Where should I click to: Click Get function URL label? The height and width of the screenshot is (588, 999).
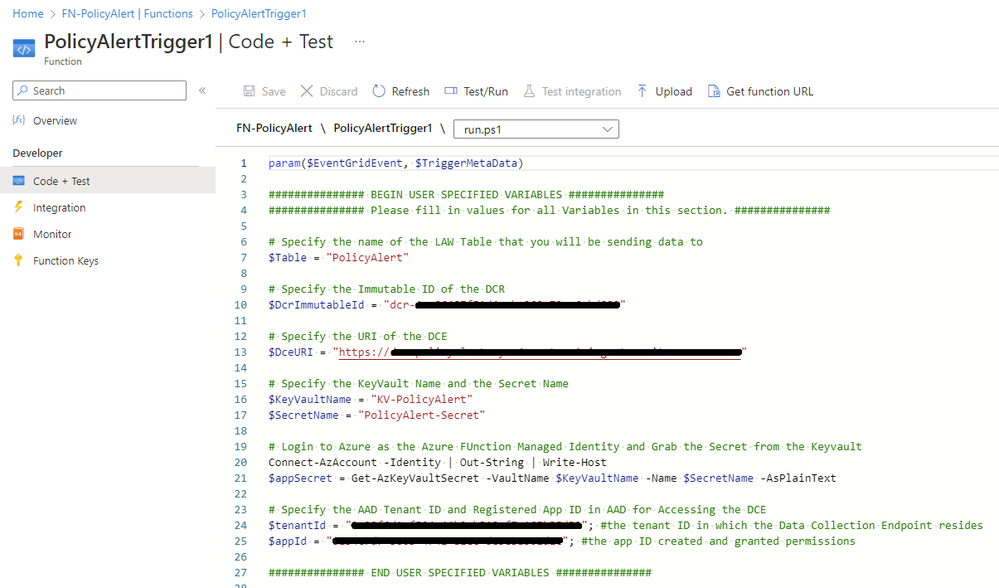(770, 92)
